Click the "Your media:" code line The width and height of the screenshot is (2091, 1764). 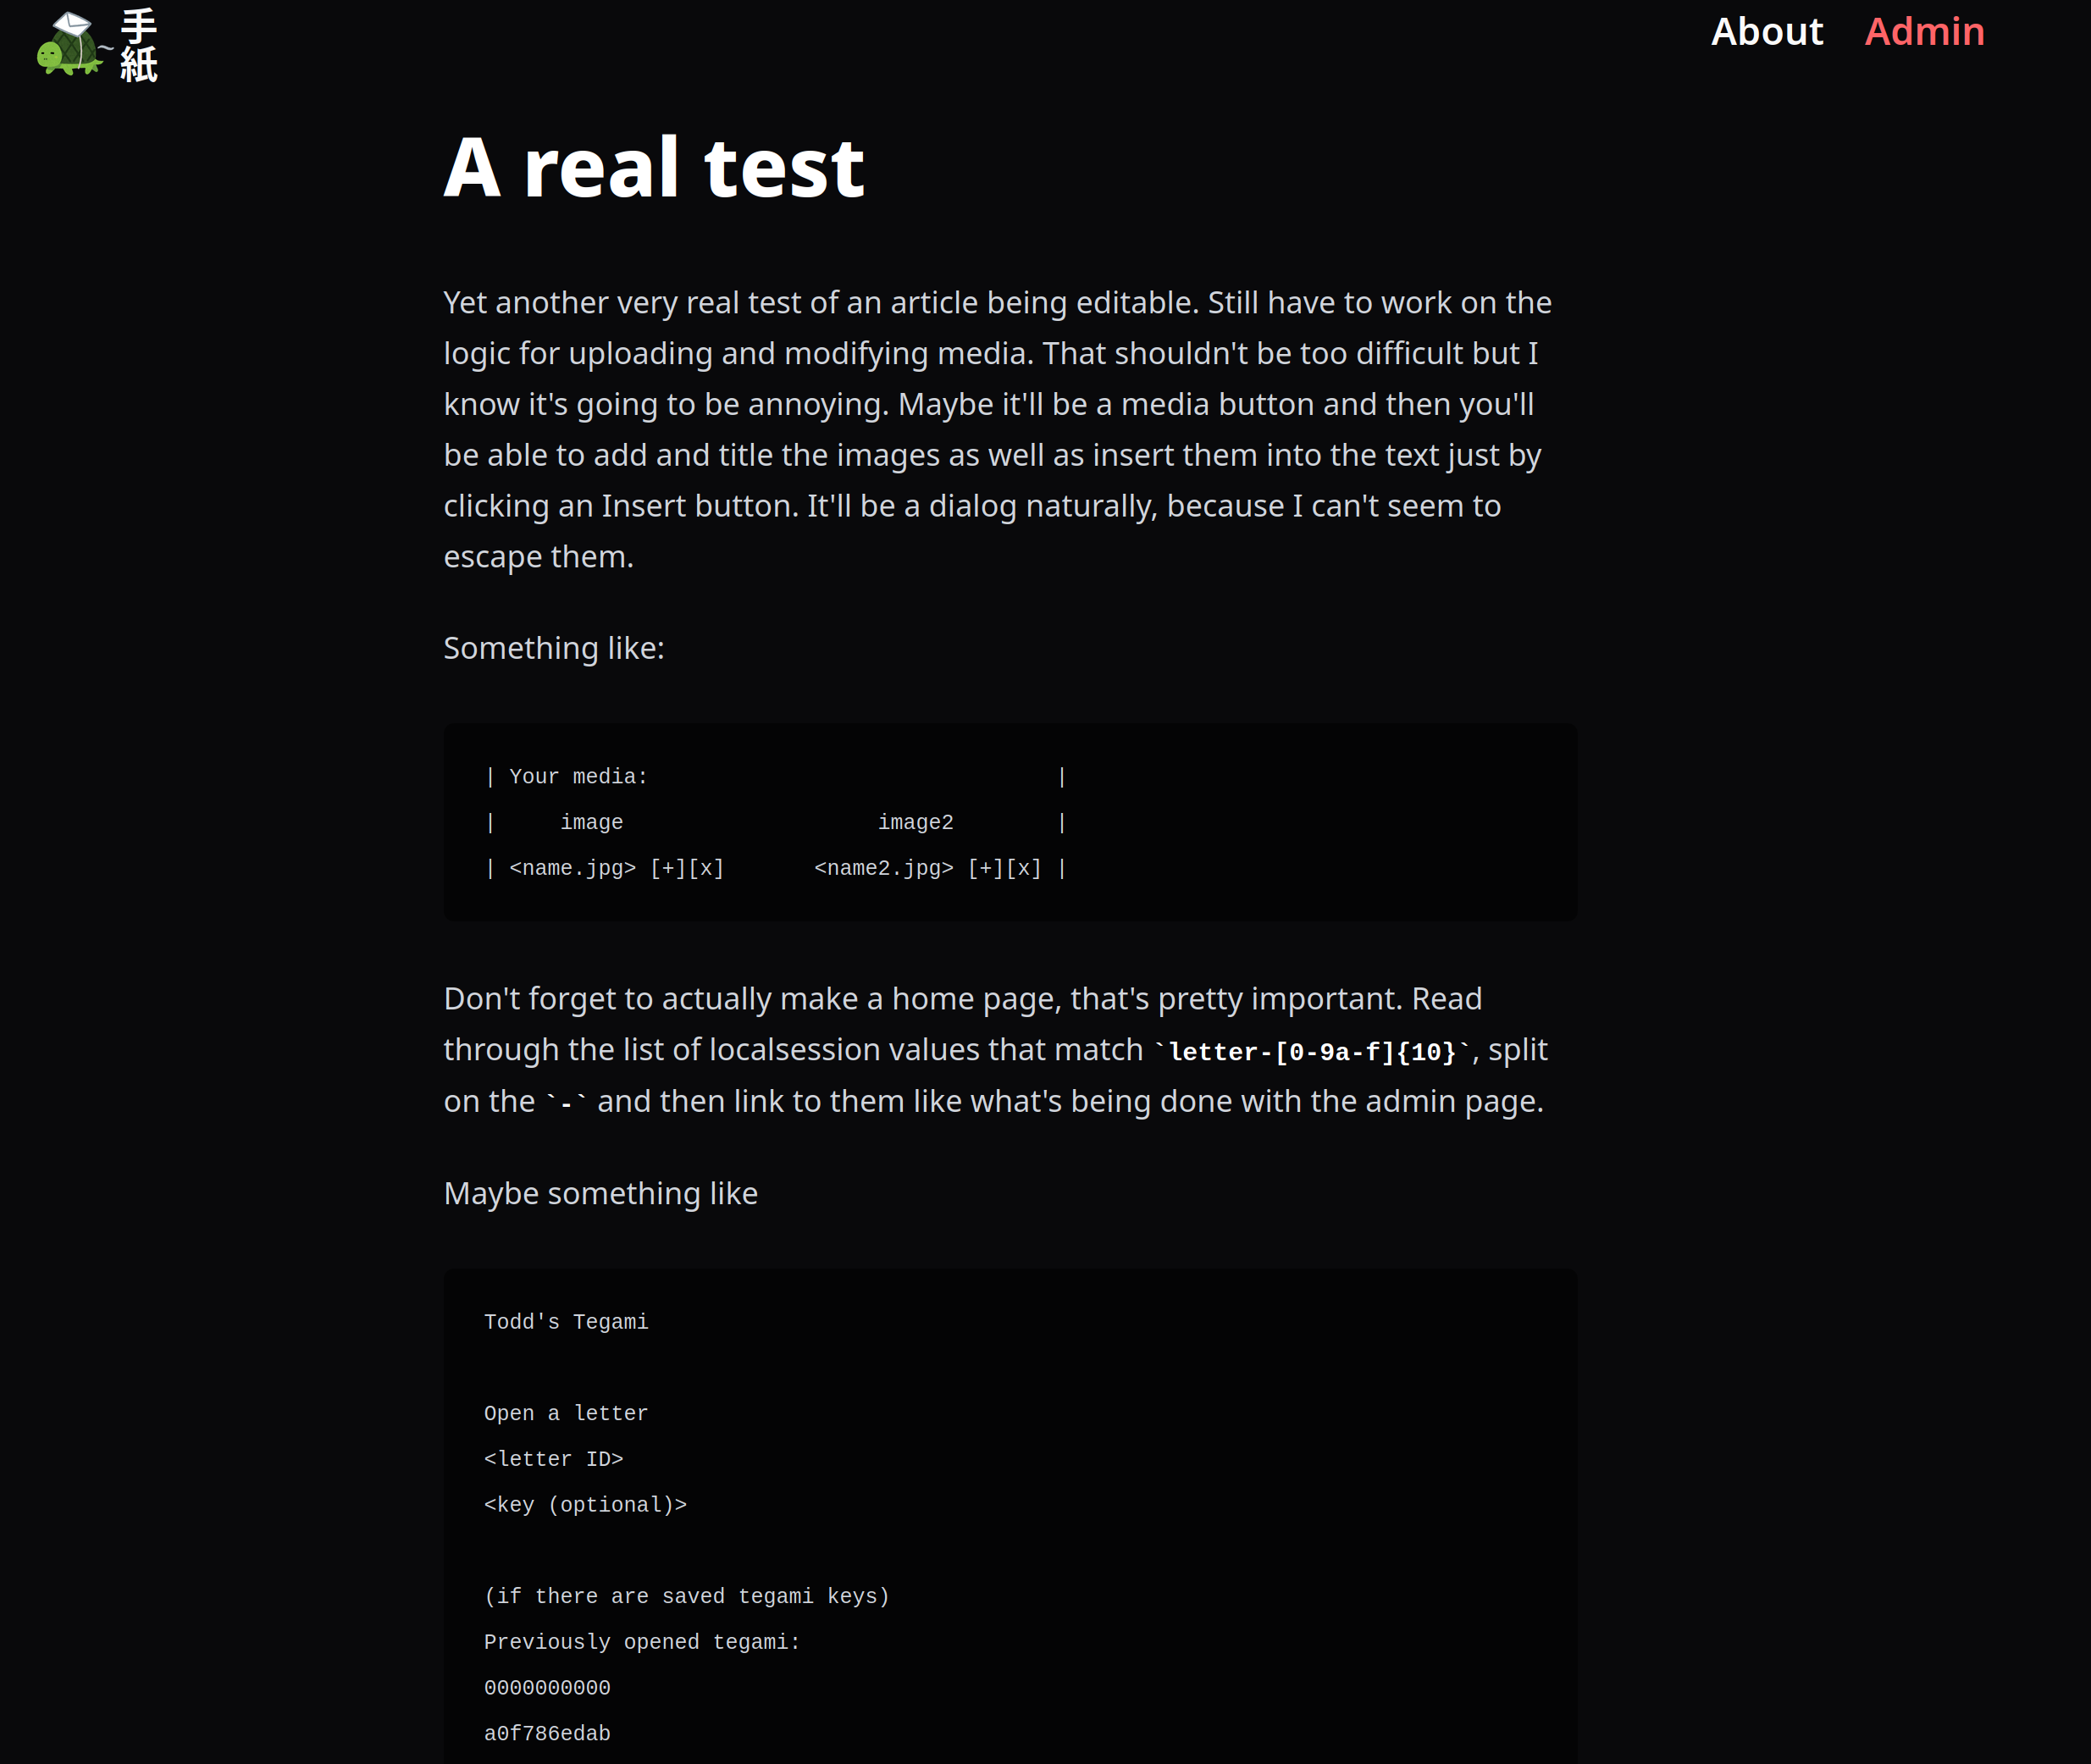578,777
